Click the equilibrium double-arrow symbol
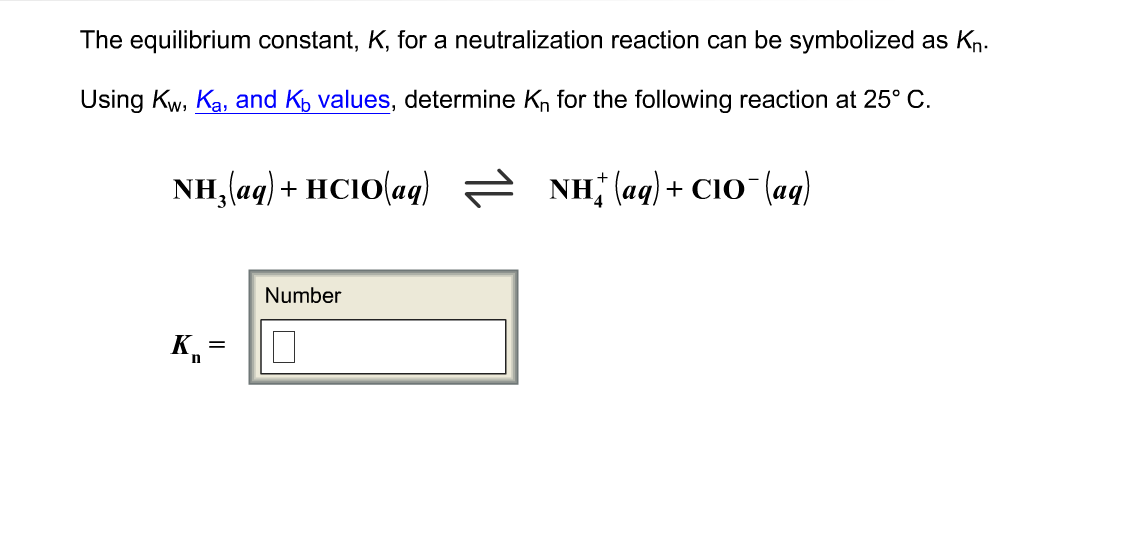 click(485, 190)
